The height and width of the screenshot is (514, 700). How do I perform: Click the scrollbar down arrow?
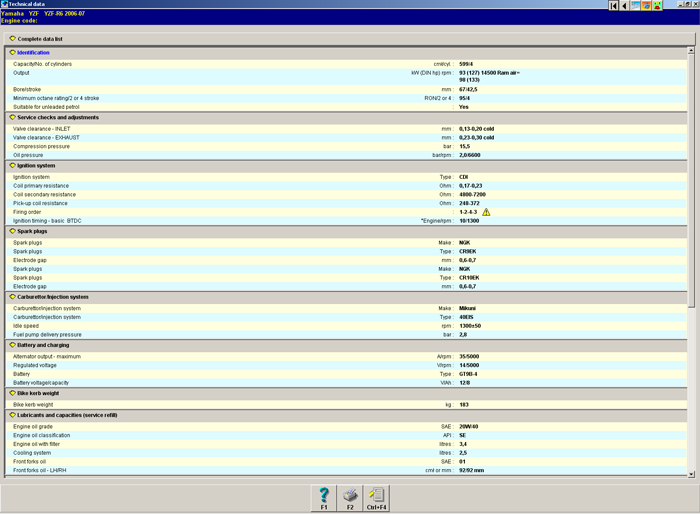(691, 471)
